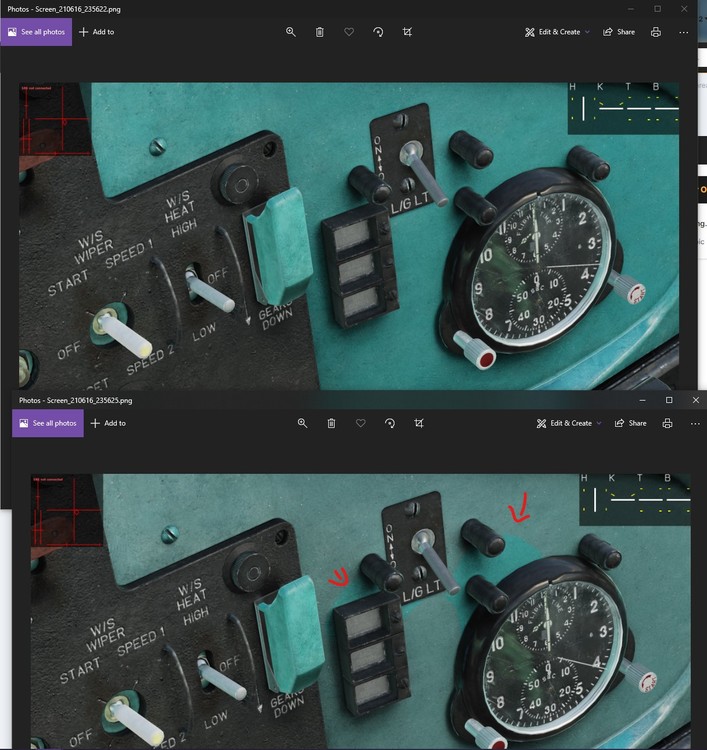Close the Screen_210616_235622 window
This screenshot has height=750, width=707.
pyautogui.click(x=684, y=9)
